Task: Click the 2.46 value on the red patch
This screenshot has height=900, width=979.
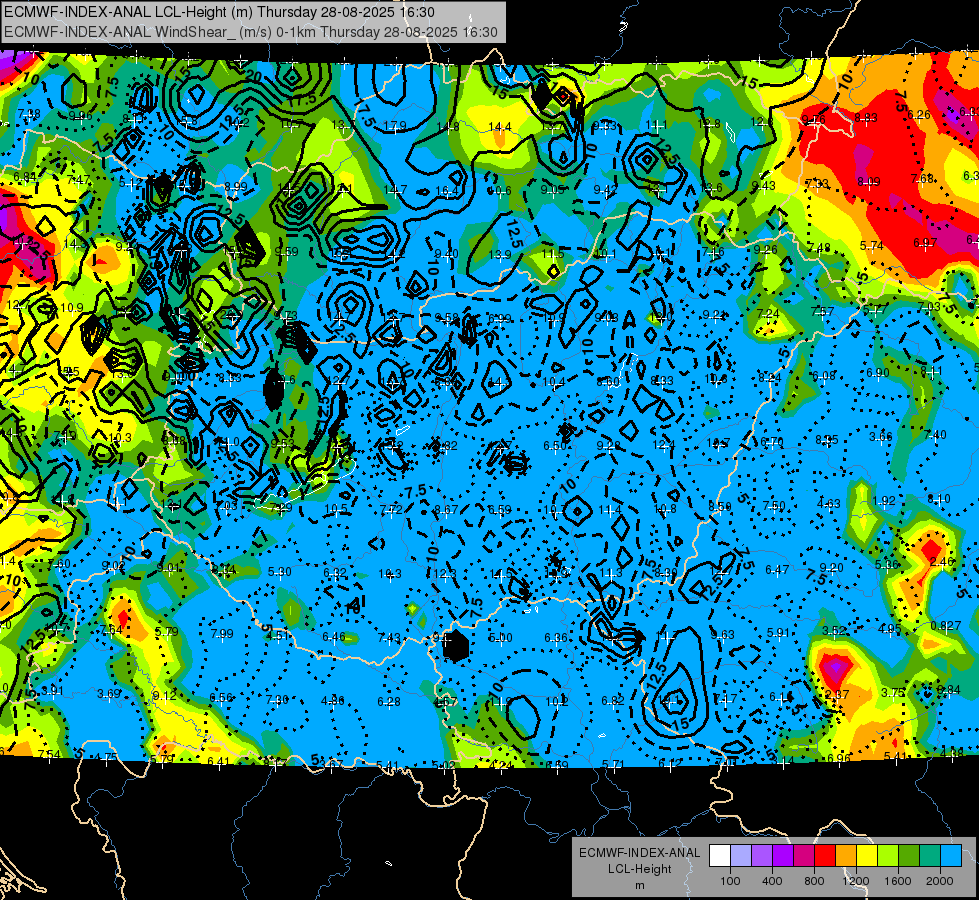Action: coord(942,561)
